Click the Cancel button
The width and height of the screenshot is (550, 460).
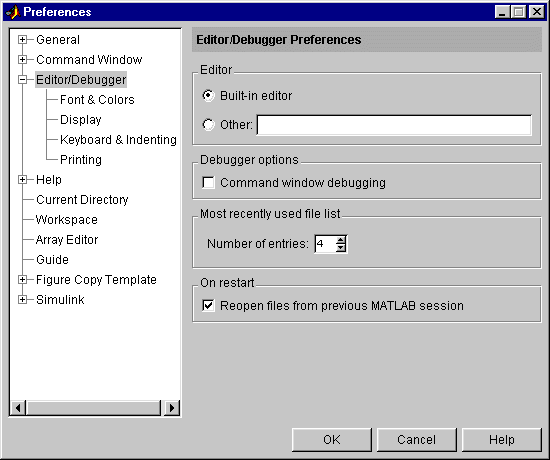[x=416, y=440]
